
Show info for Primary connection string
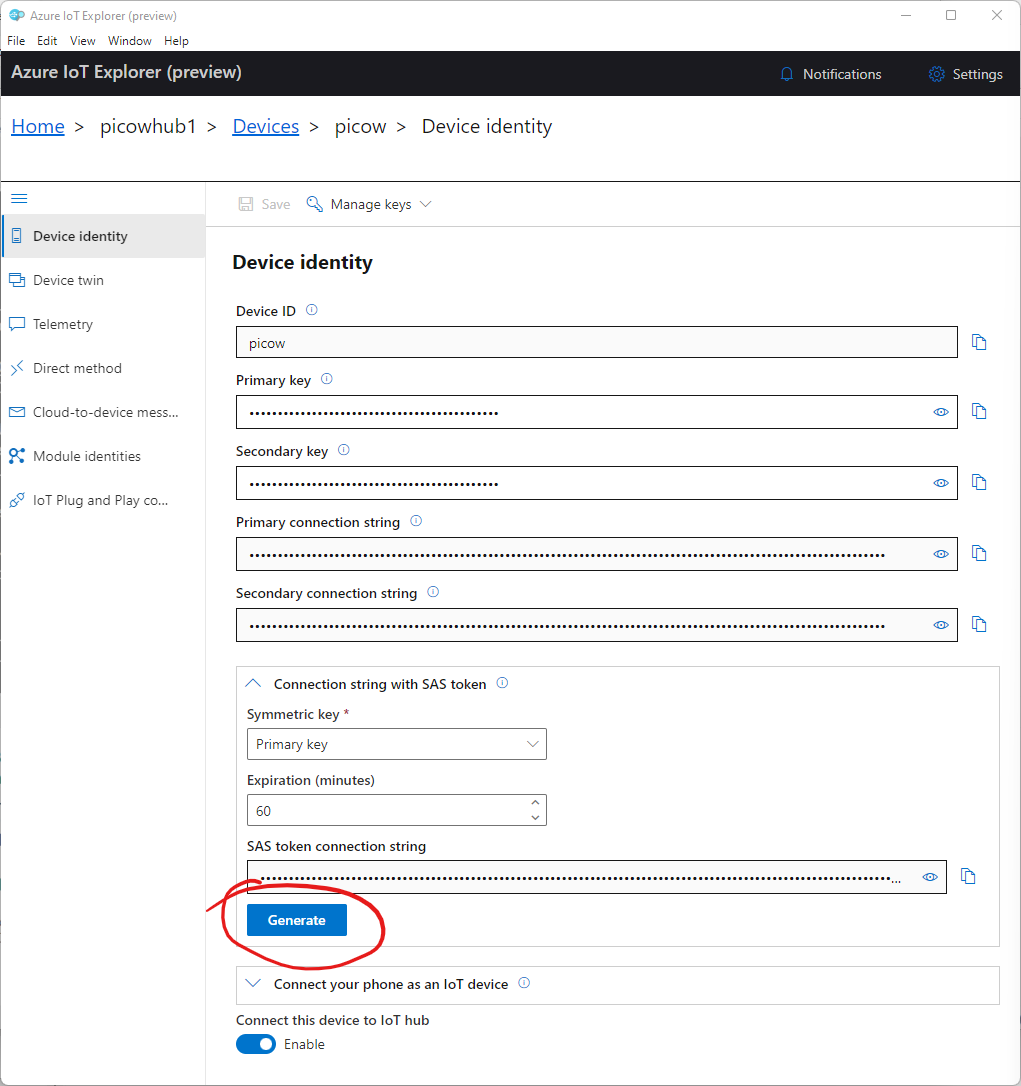[416, 521]
